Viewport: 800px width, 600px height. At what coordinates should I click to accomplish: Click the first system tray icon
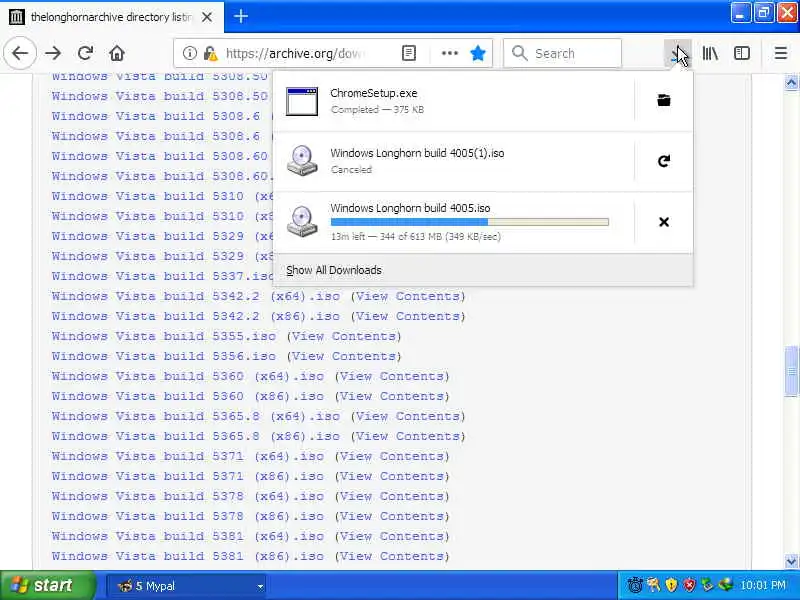point(635,585)
